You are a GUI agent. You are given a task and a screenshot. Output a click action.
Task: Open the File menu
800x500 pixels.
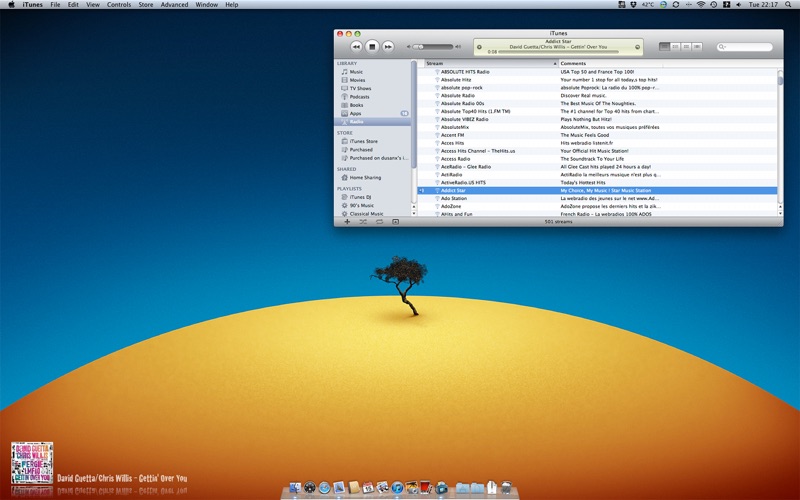point(55,5)
